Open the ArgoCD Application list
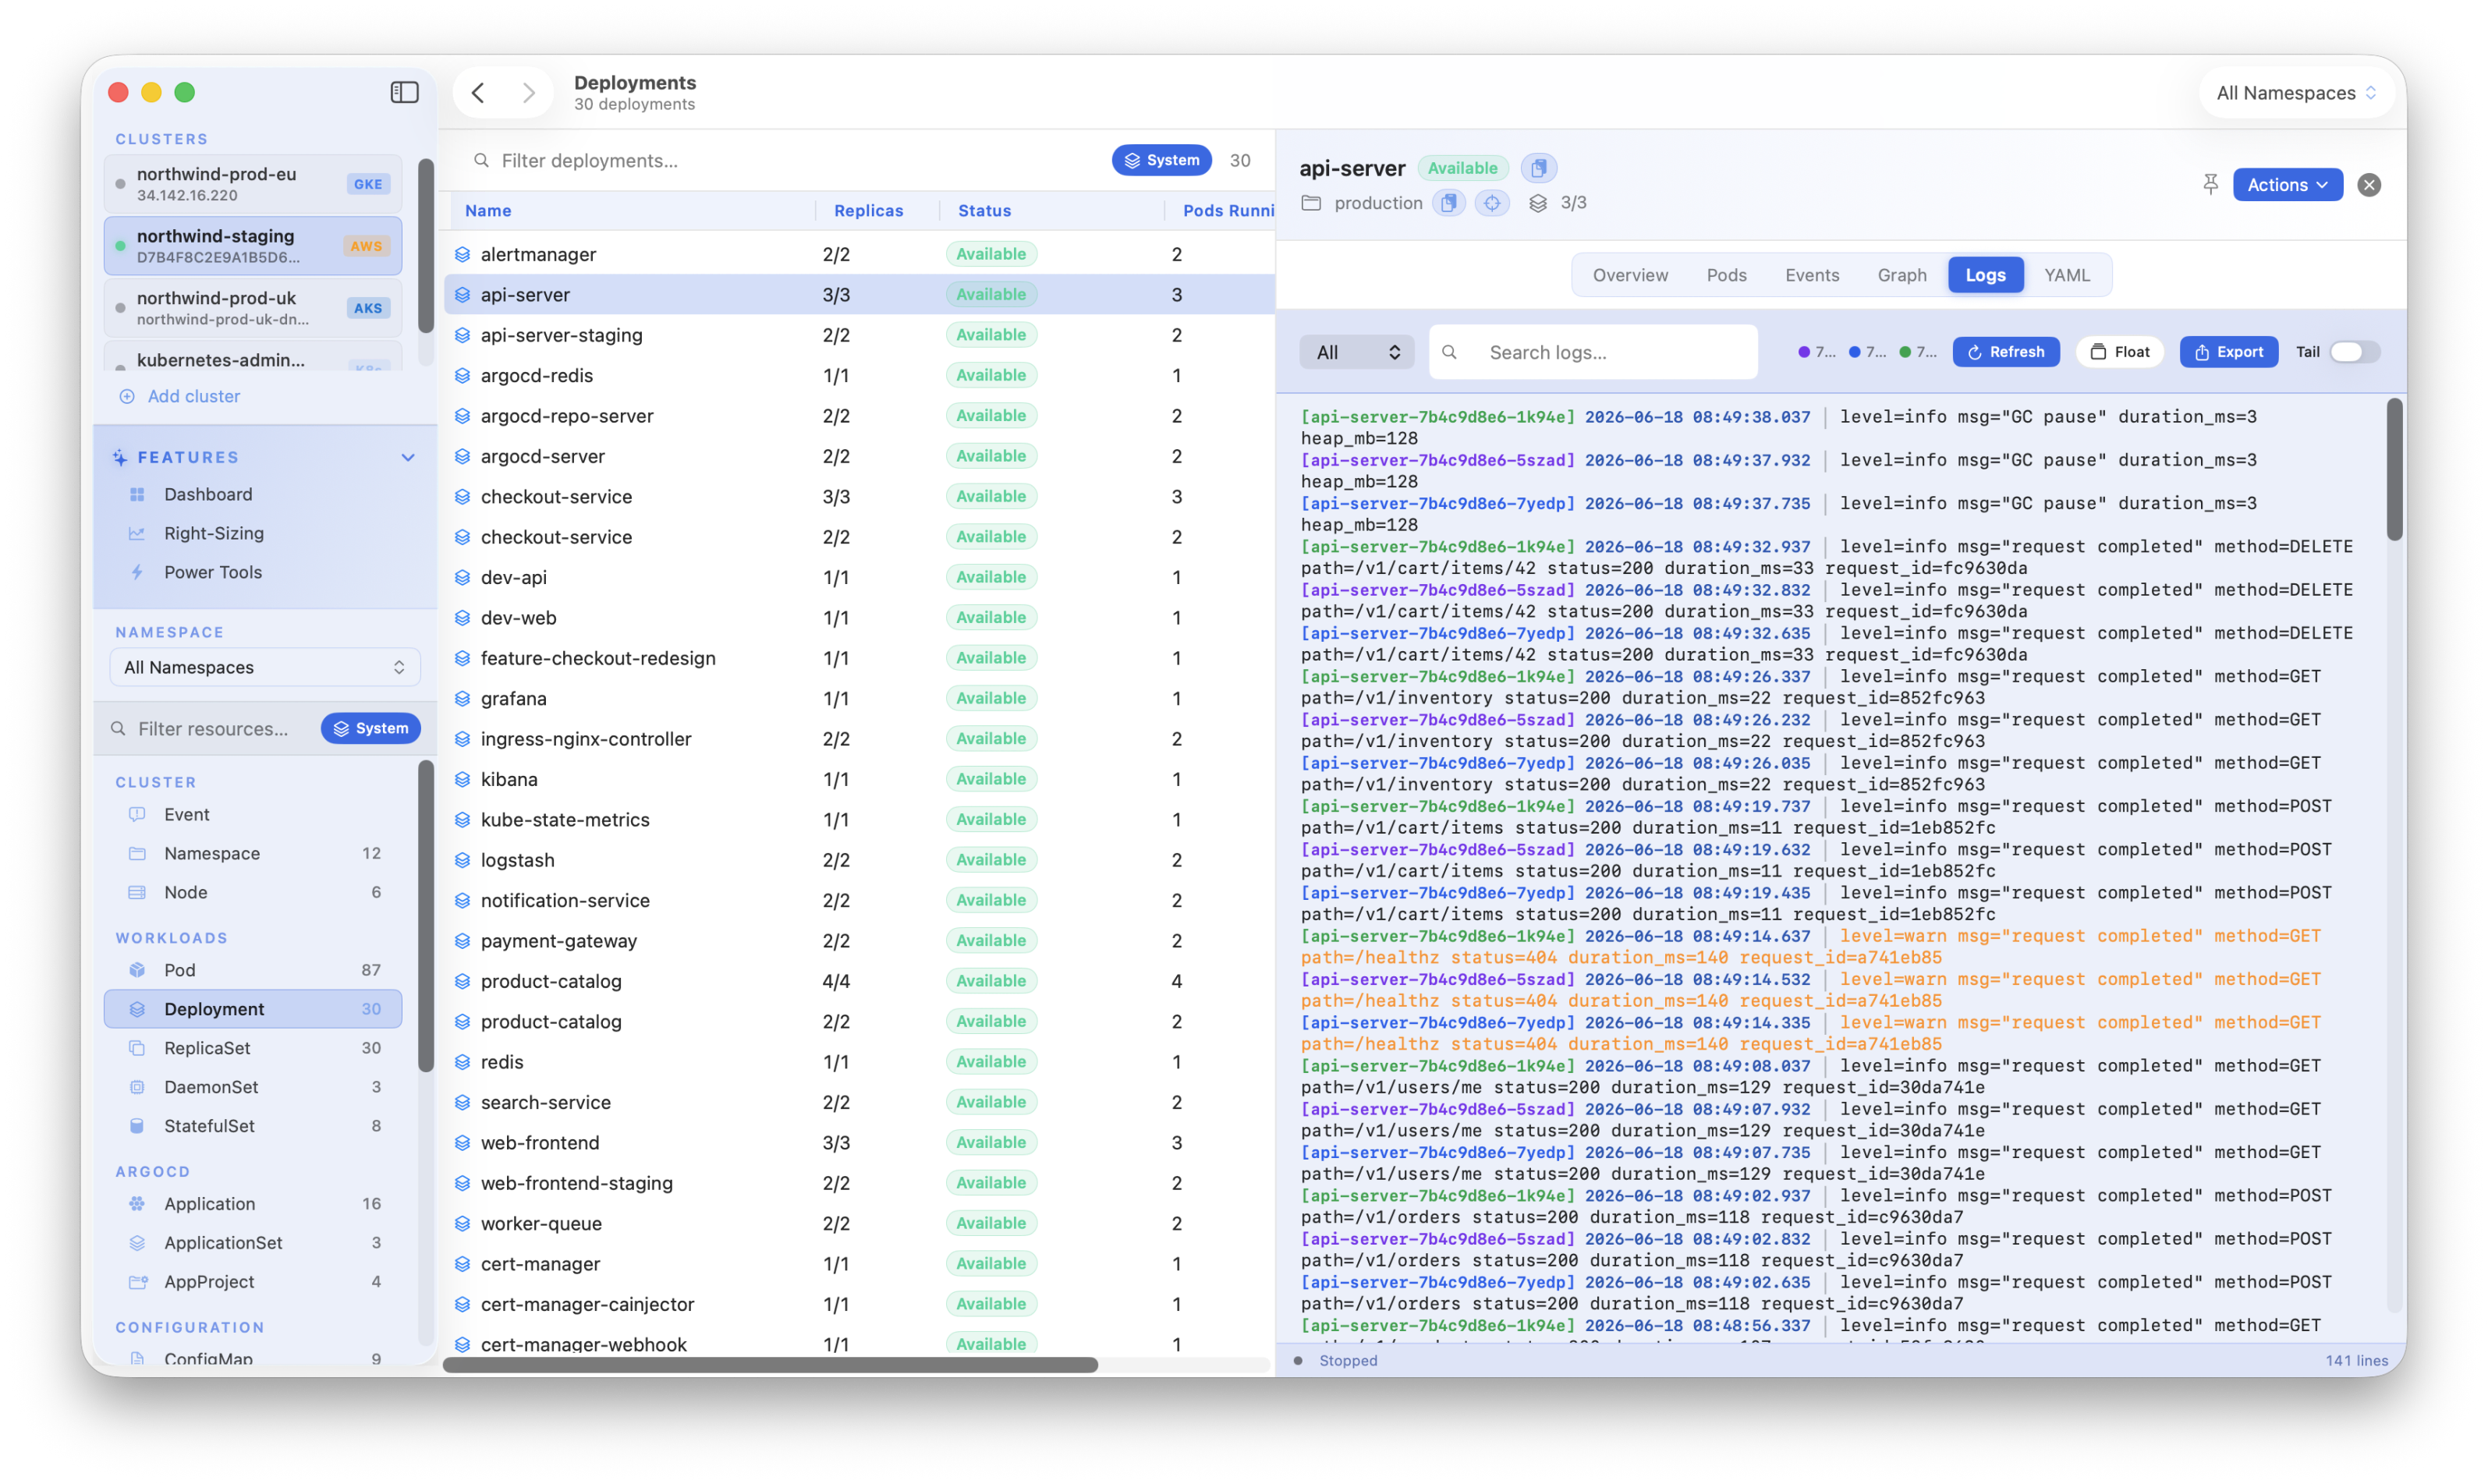The height and width of the screenshot is (1484, 2488). click(x=252, y=1204)
